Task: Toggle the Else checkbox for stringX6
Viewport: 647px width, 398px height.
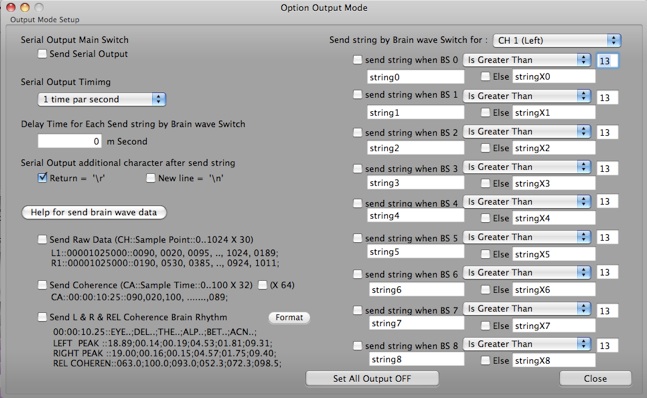Action: coord(486,290)
